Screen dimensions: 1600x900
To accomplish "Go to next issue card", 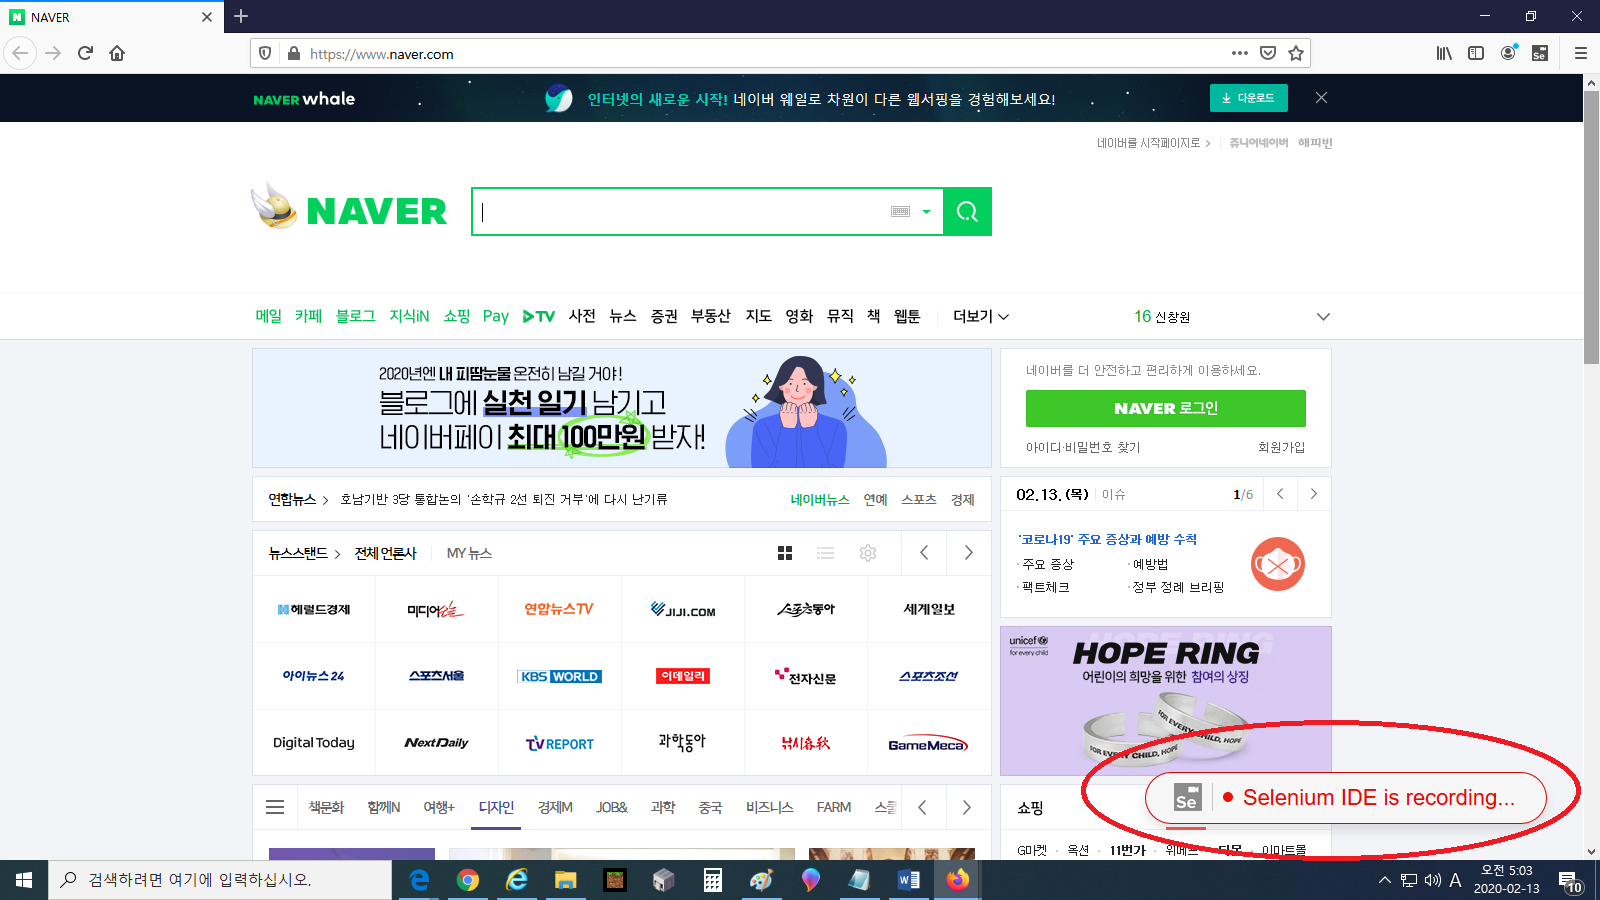I will click(x=1314, y=494).
